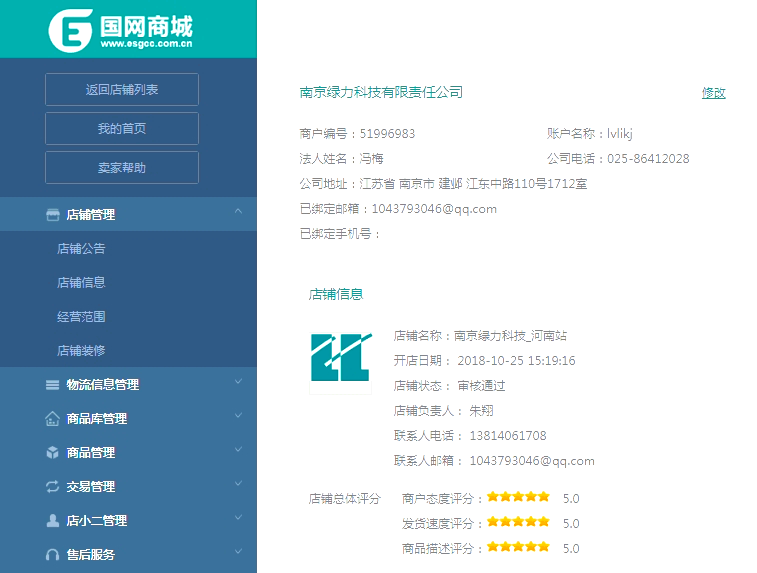Select the 店铺管理 menu heading
757x573 pixels.
pyautogui.click(x=91, y=215)
